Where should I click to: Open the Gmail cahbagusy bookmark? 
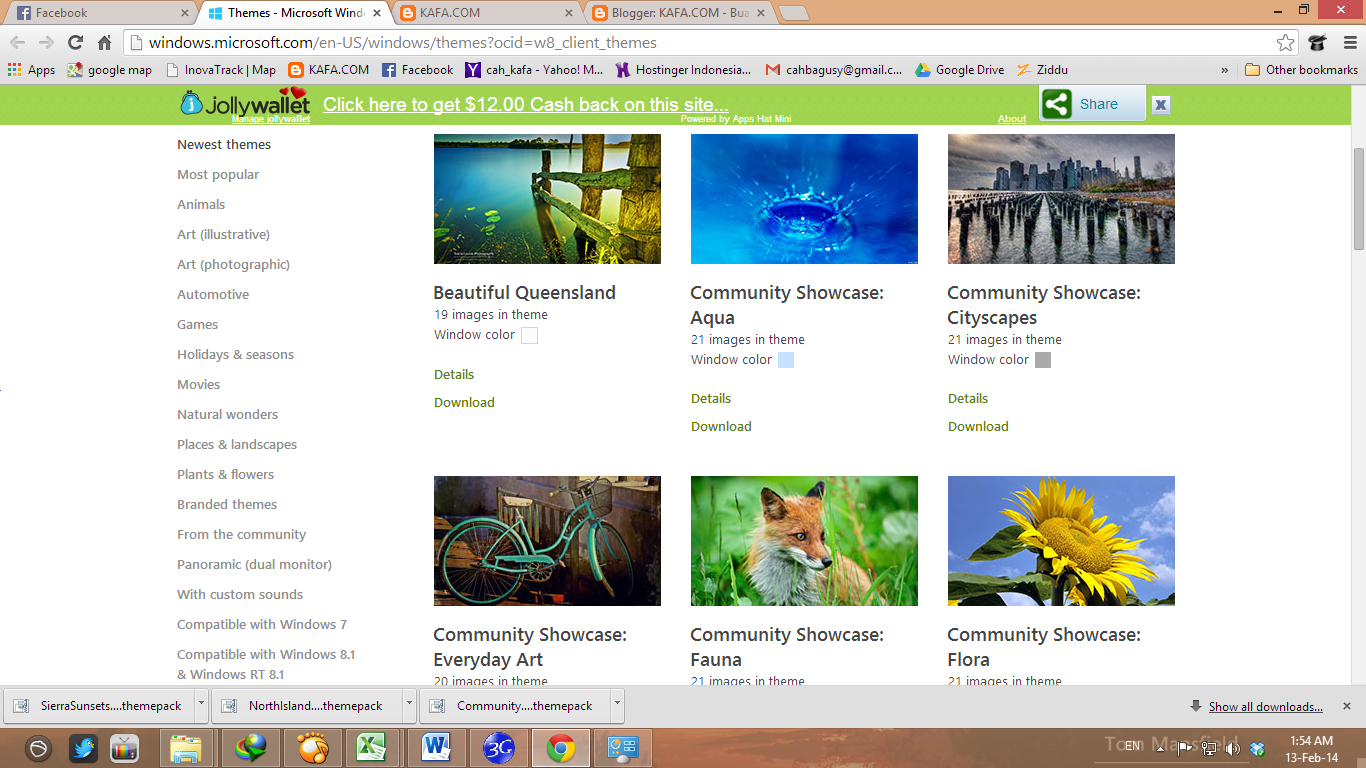coord(834,70)
